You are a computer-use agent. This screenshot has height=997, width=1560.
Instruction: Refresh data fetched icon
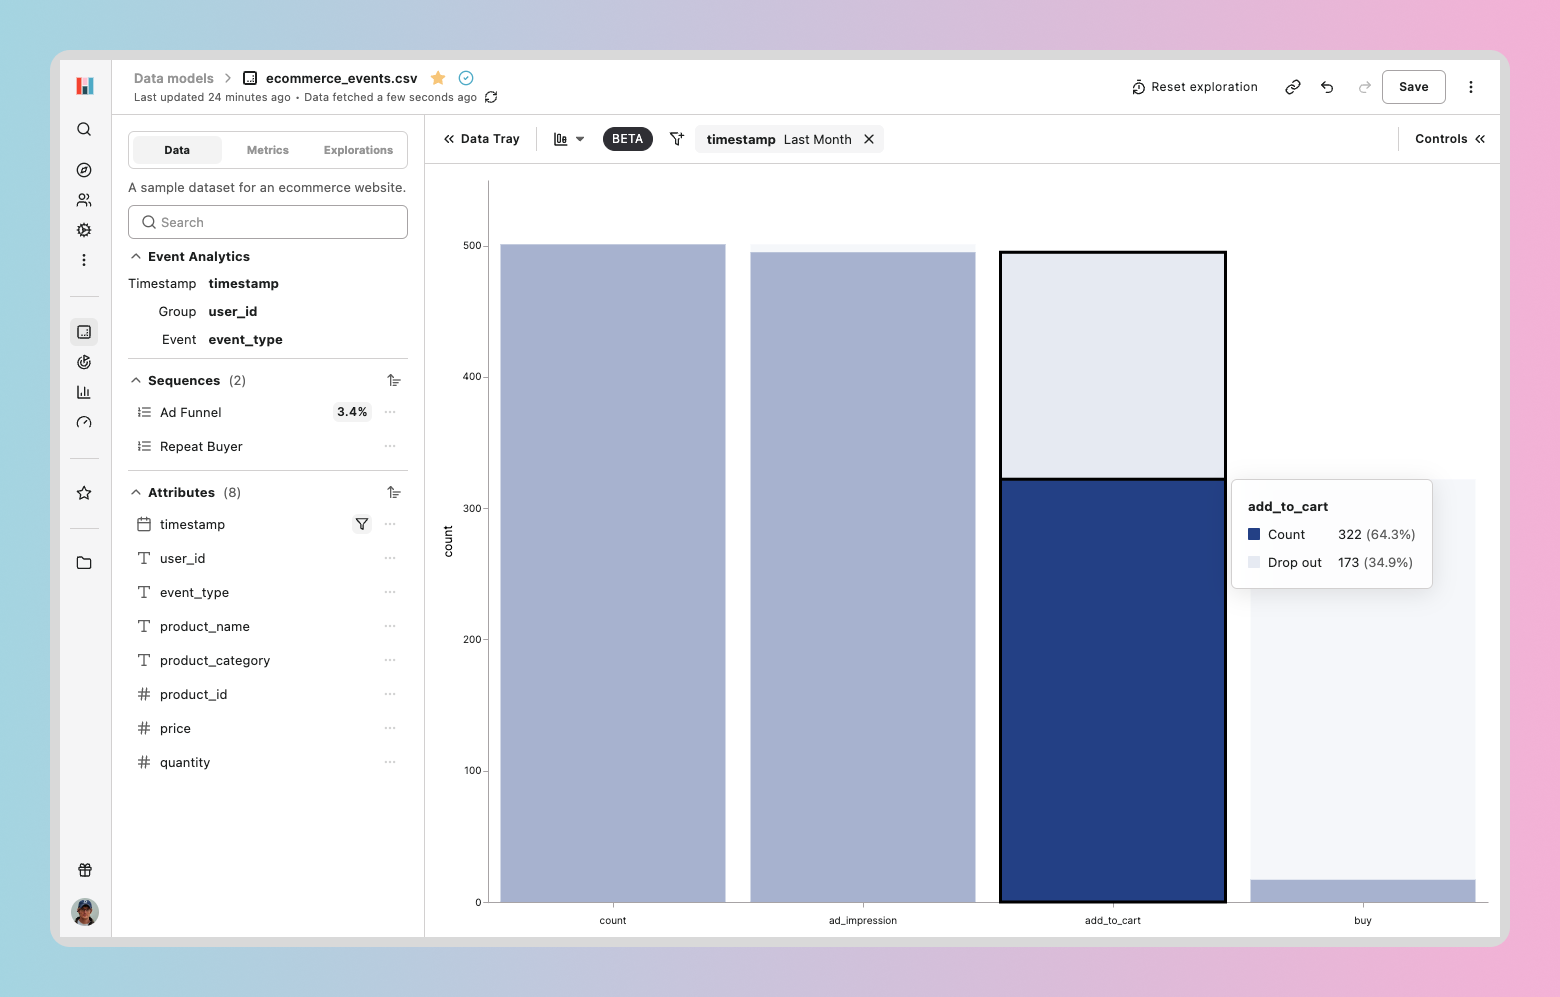[491, 97]
